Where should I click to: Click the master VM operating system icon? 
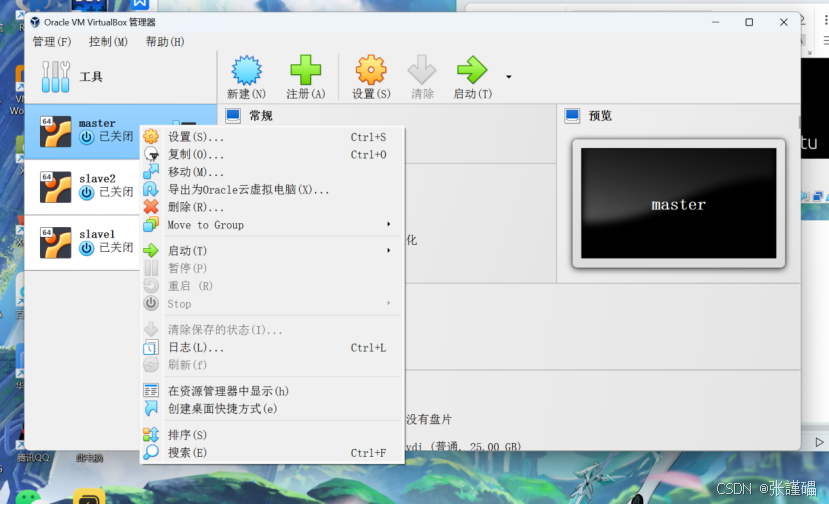click(56, 131)
